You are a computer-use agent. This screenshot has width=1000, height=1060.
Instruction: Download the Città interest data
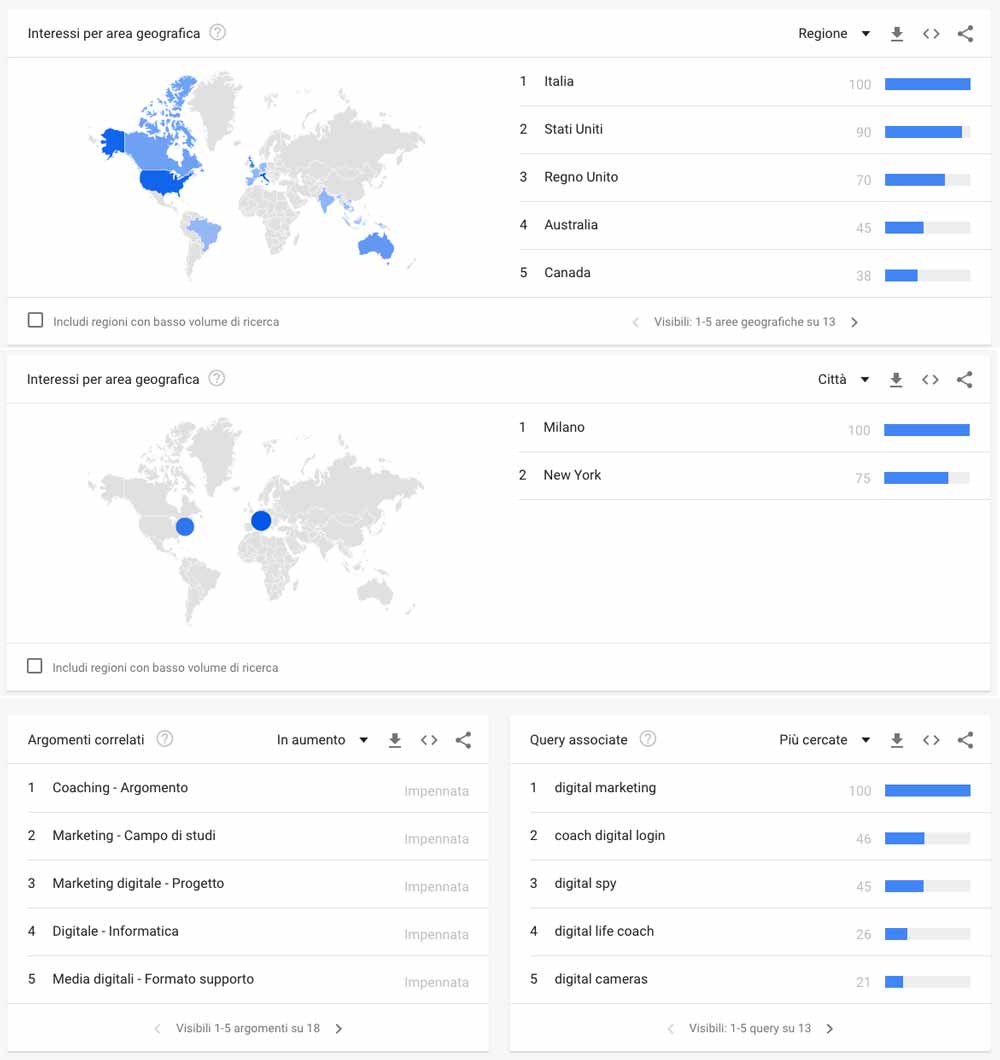click(x=896, y=380)
